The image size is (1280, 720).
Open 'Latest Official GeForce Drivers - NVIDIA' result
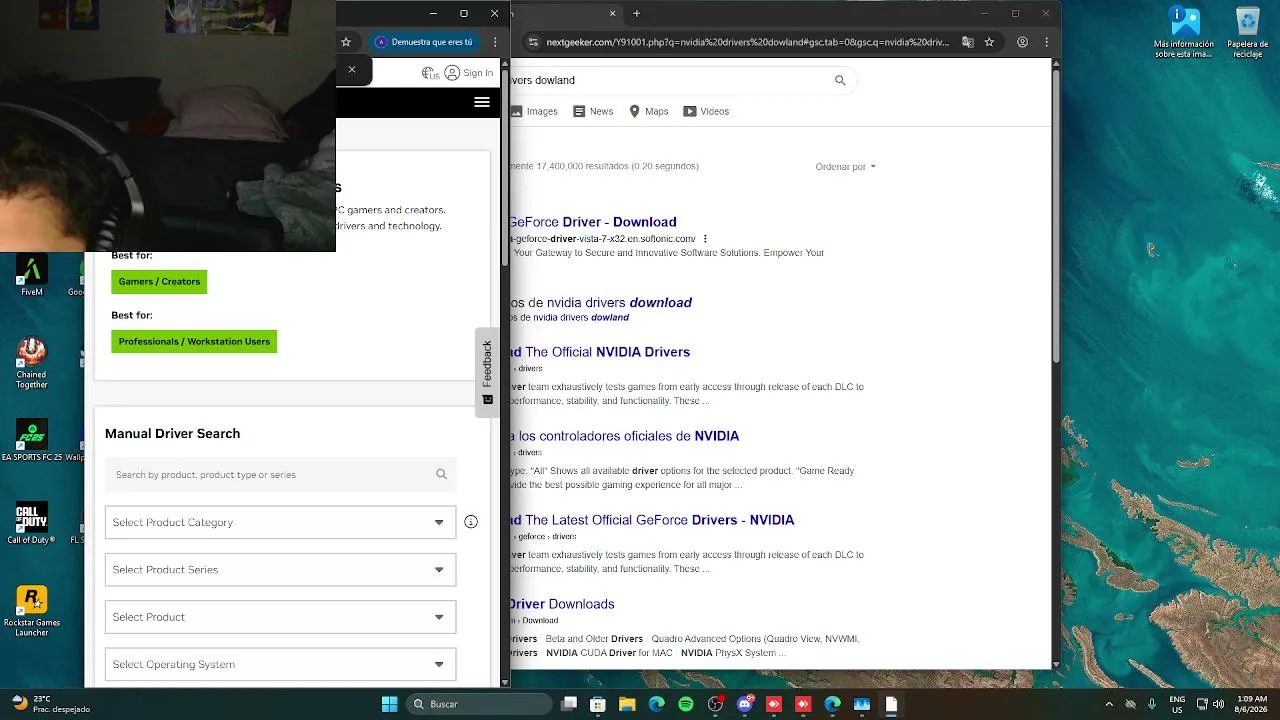click(x=652, y=520)
